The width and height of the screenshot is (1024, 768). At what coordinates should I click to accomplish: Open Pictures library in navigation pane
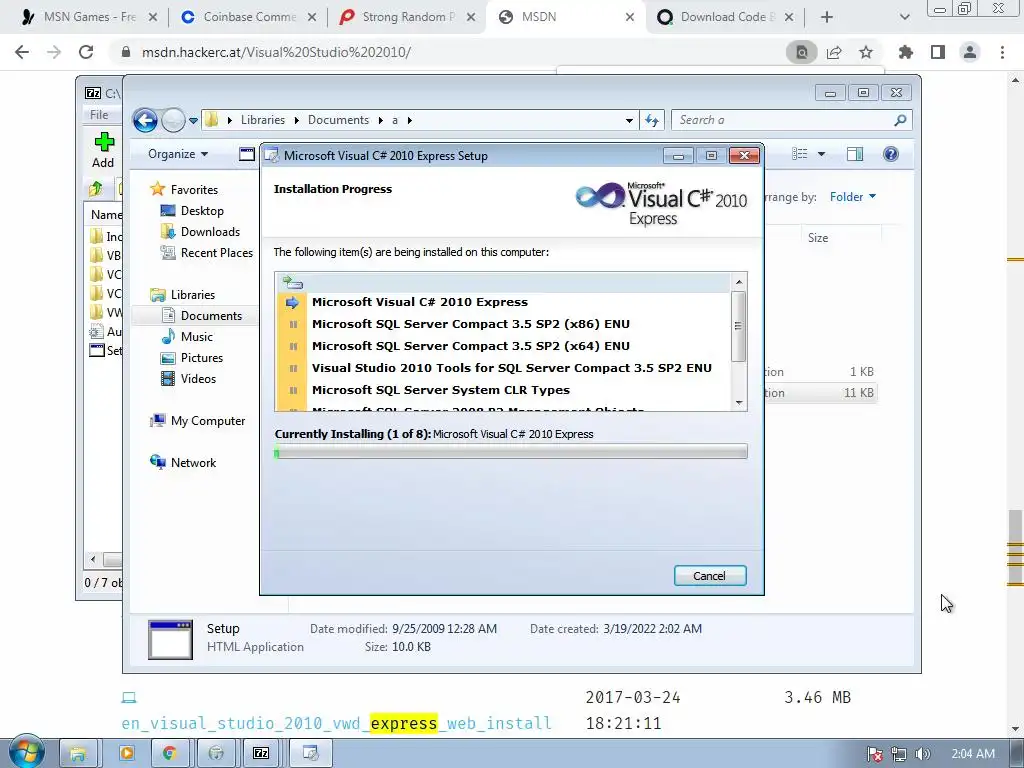coord(202,358)
